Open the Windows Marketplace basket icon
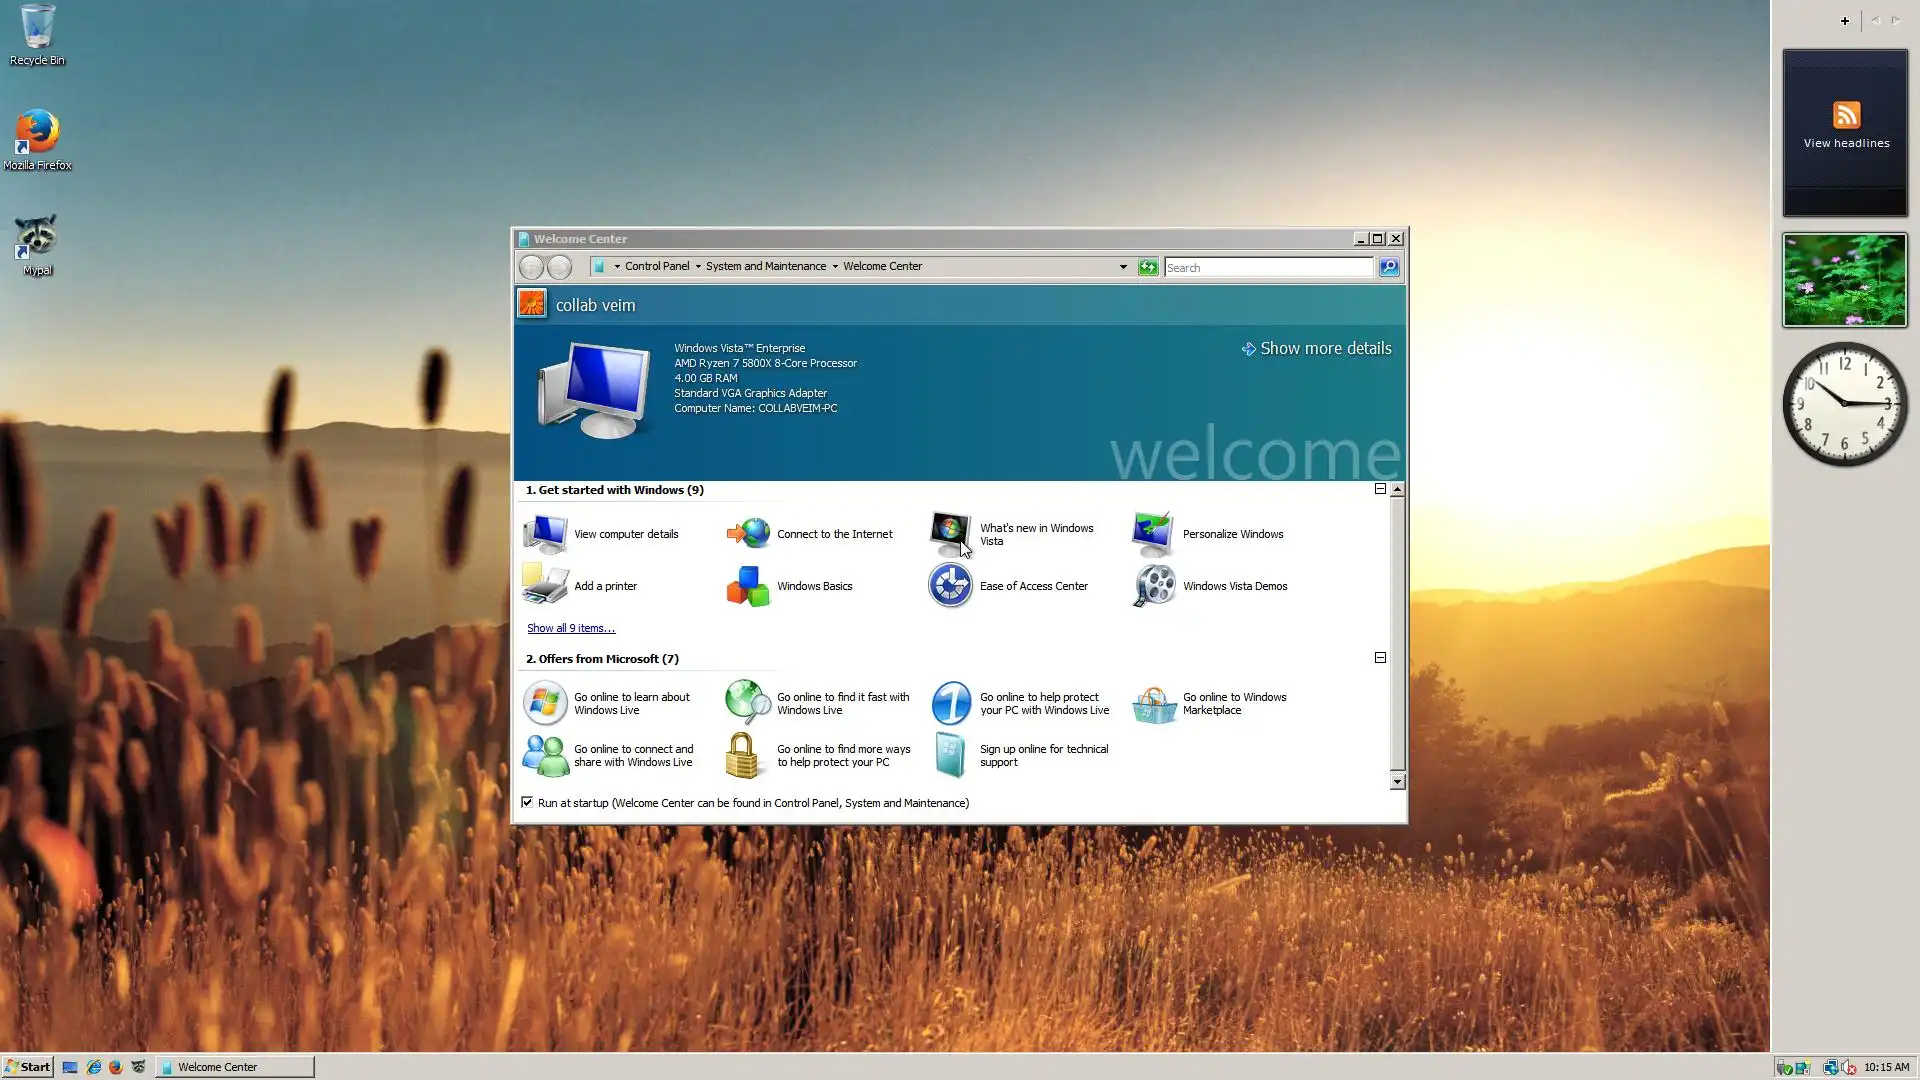The image size is (1920, 1080). click(1154, 704)
